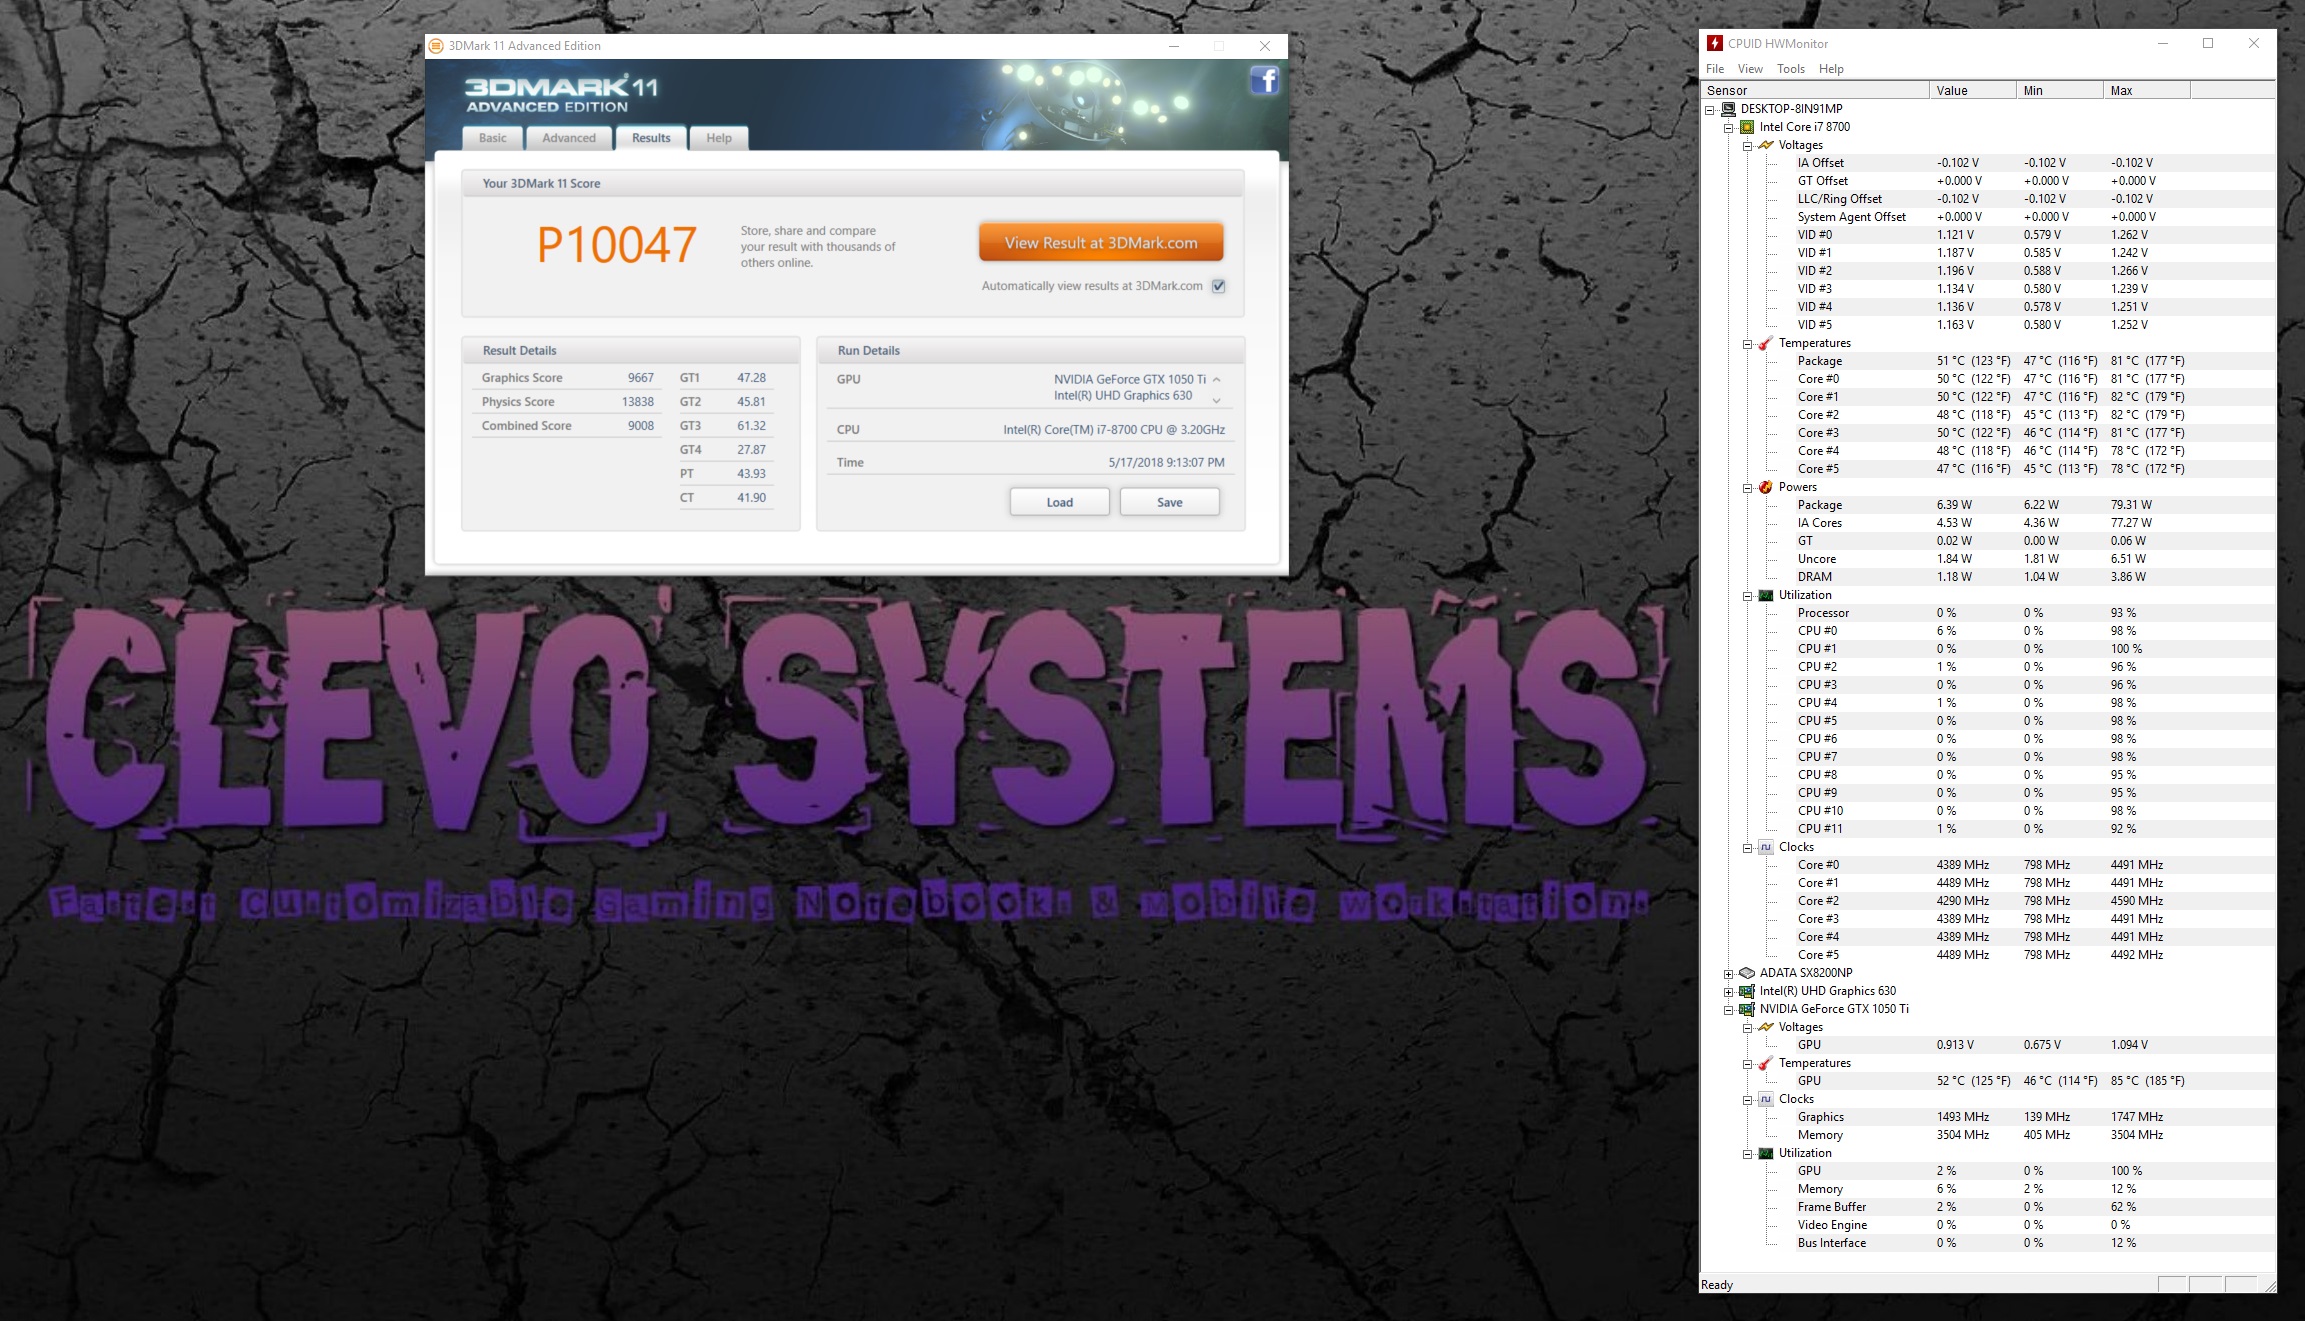The height and width of the screenshot is (1321, 2305).
Task: Select the Bus Interface row
Action: click(1990, 1243)
